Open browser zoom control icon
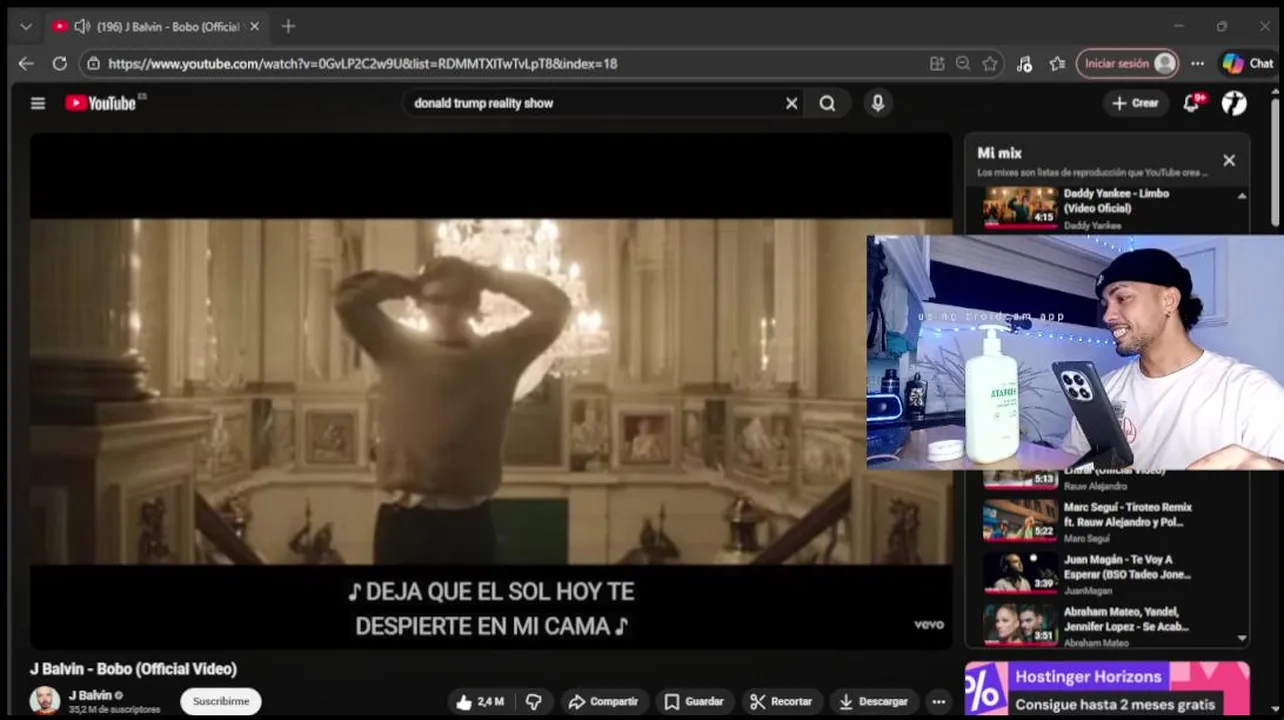Viewport: 1284px width, 720px height. pos(963,63)
